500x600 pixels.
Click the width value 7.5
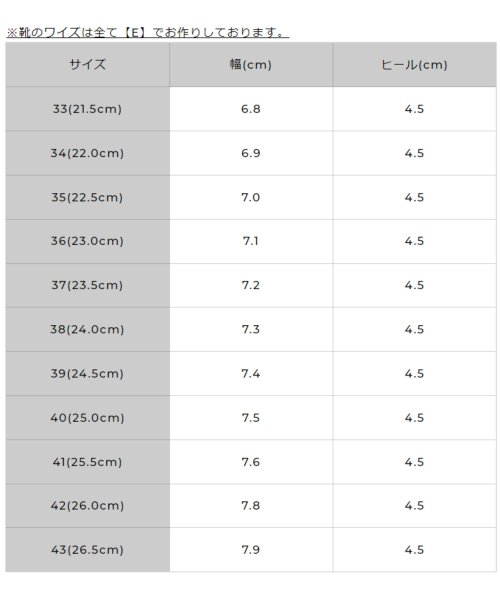(251, 417)
